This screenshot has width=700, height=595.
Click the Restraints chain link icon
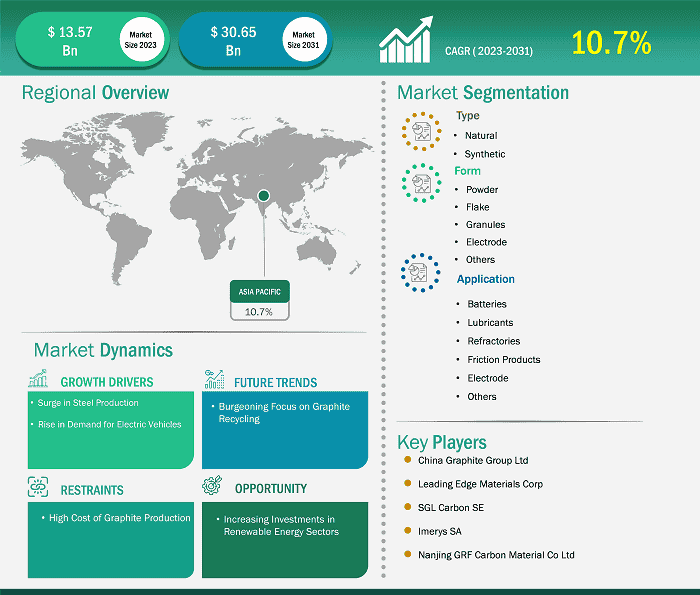[x=38, y=487]
